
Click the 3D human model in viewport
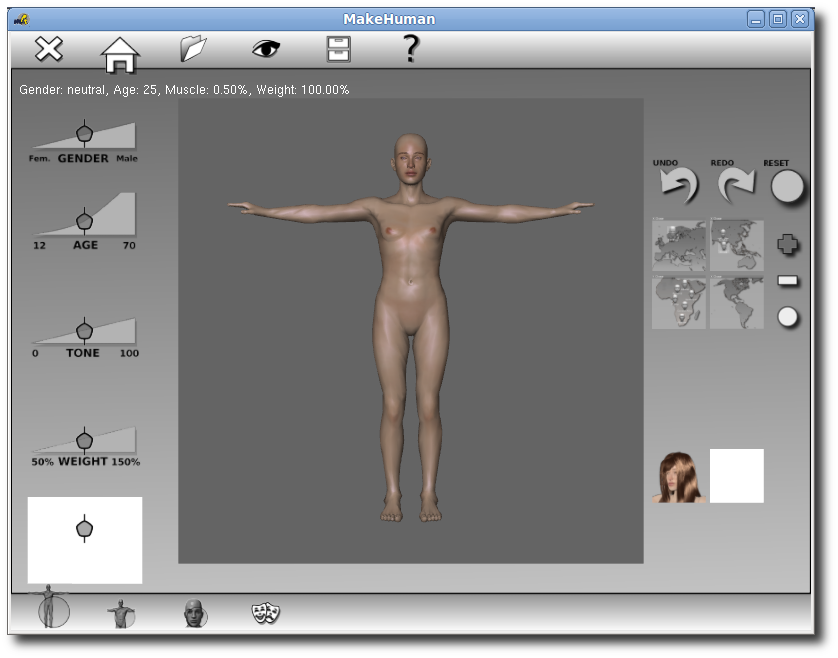410,327
